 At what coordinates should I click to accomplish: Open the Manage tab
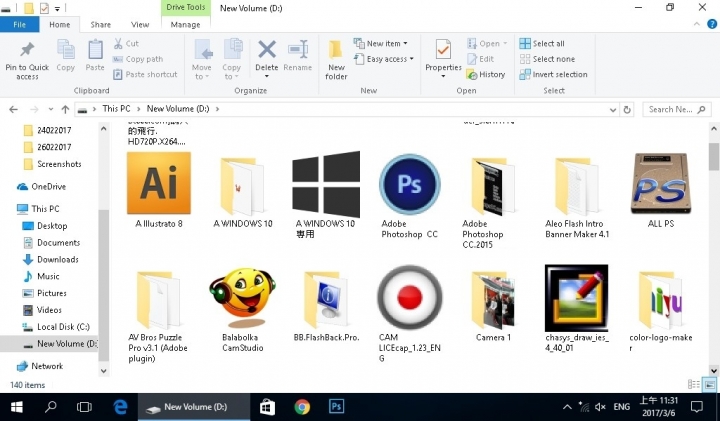tap(186, 24)
